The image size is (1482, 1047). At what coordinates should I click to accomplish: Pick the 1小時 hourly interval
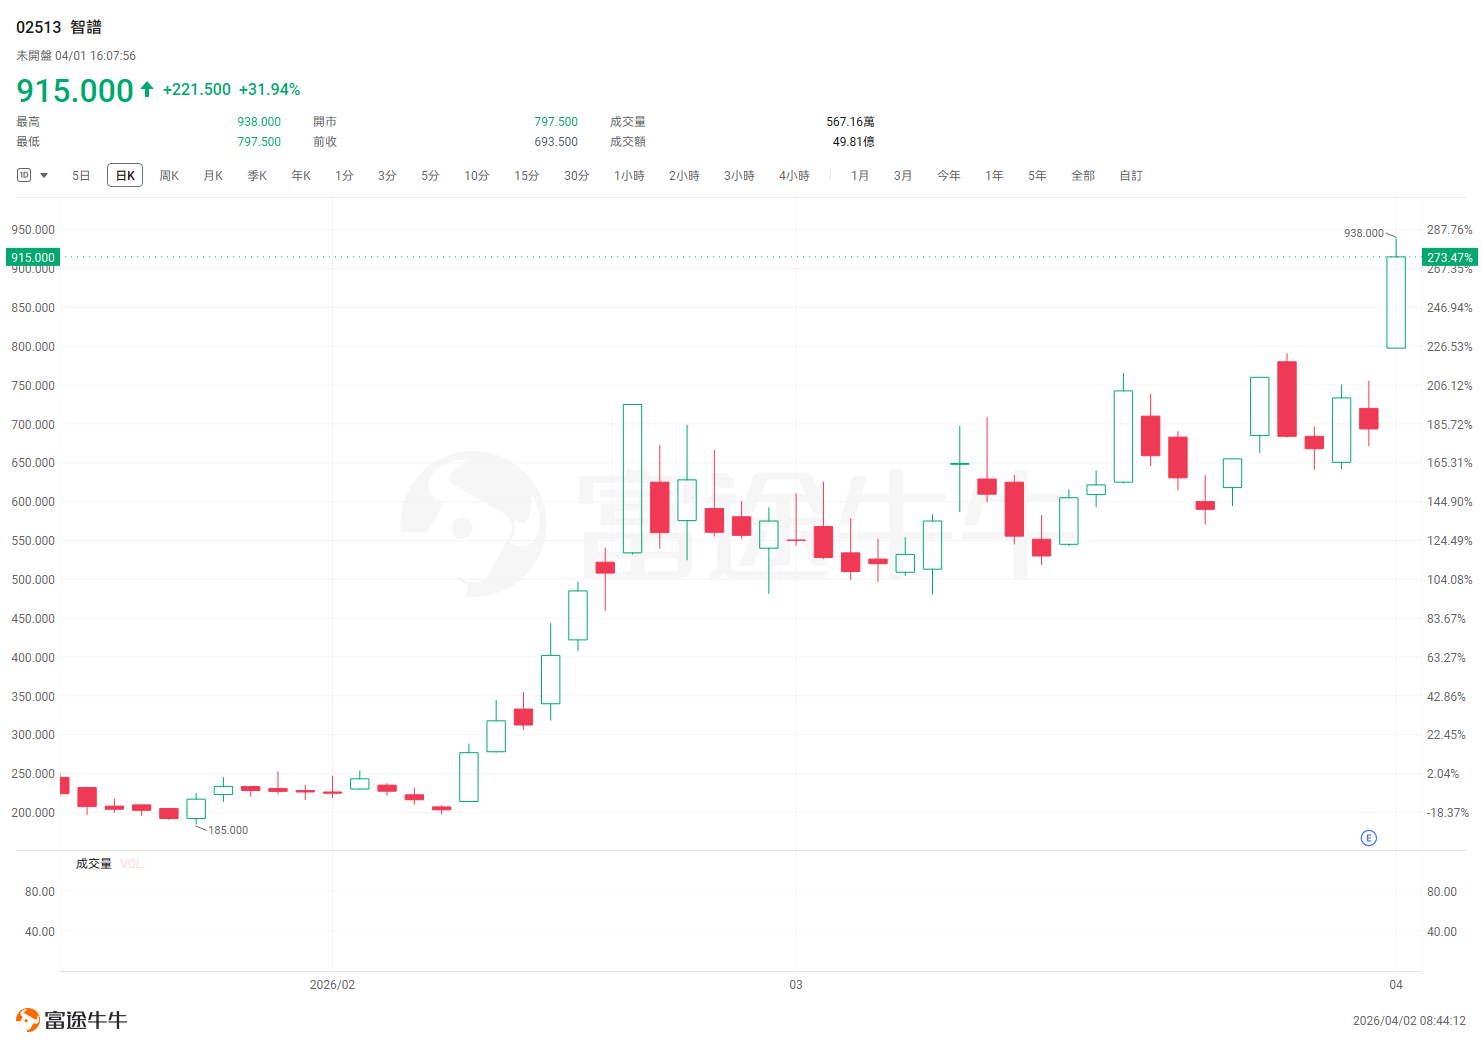tap(629, 176)
